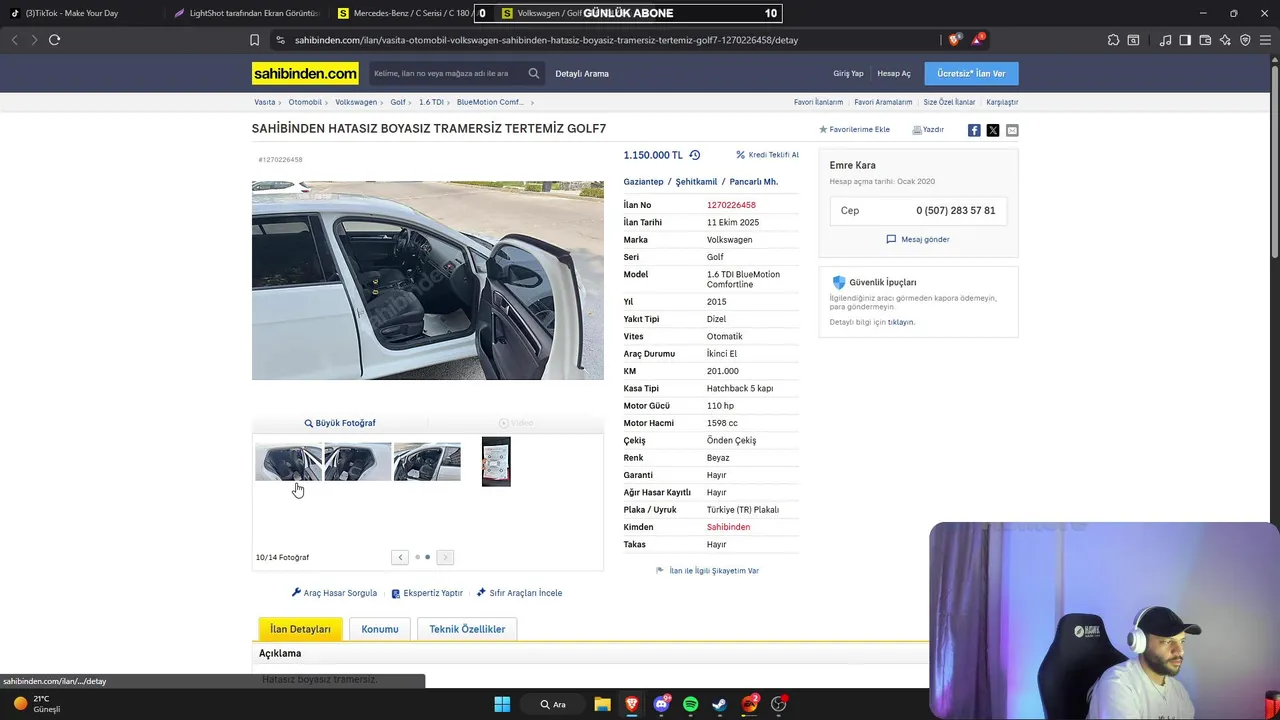
Task: Open Favori İlanlarım link
Action: coord(818,102)
